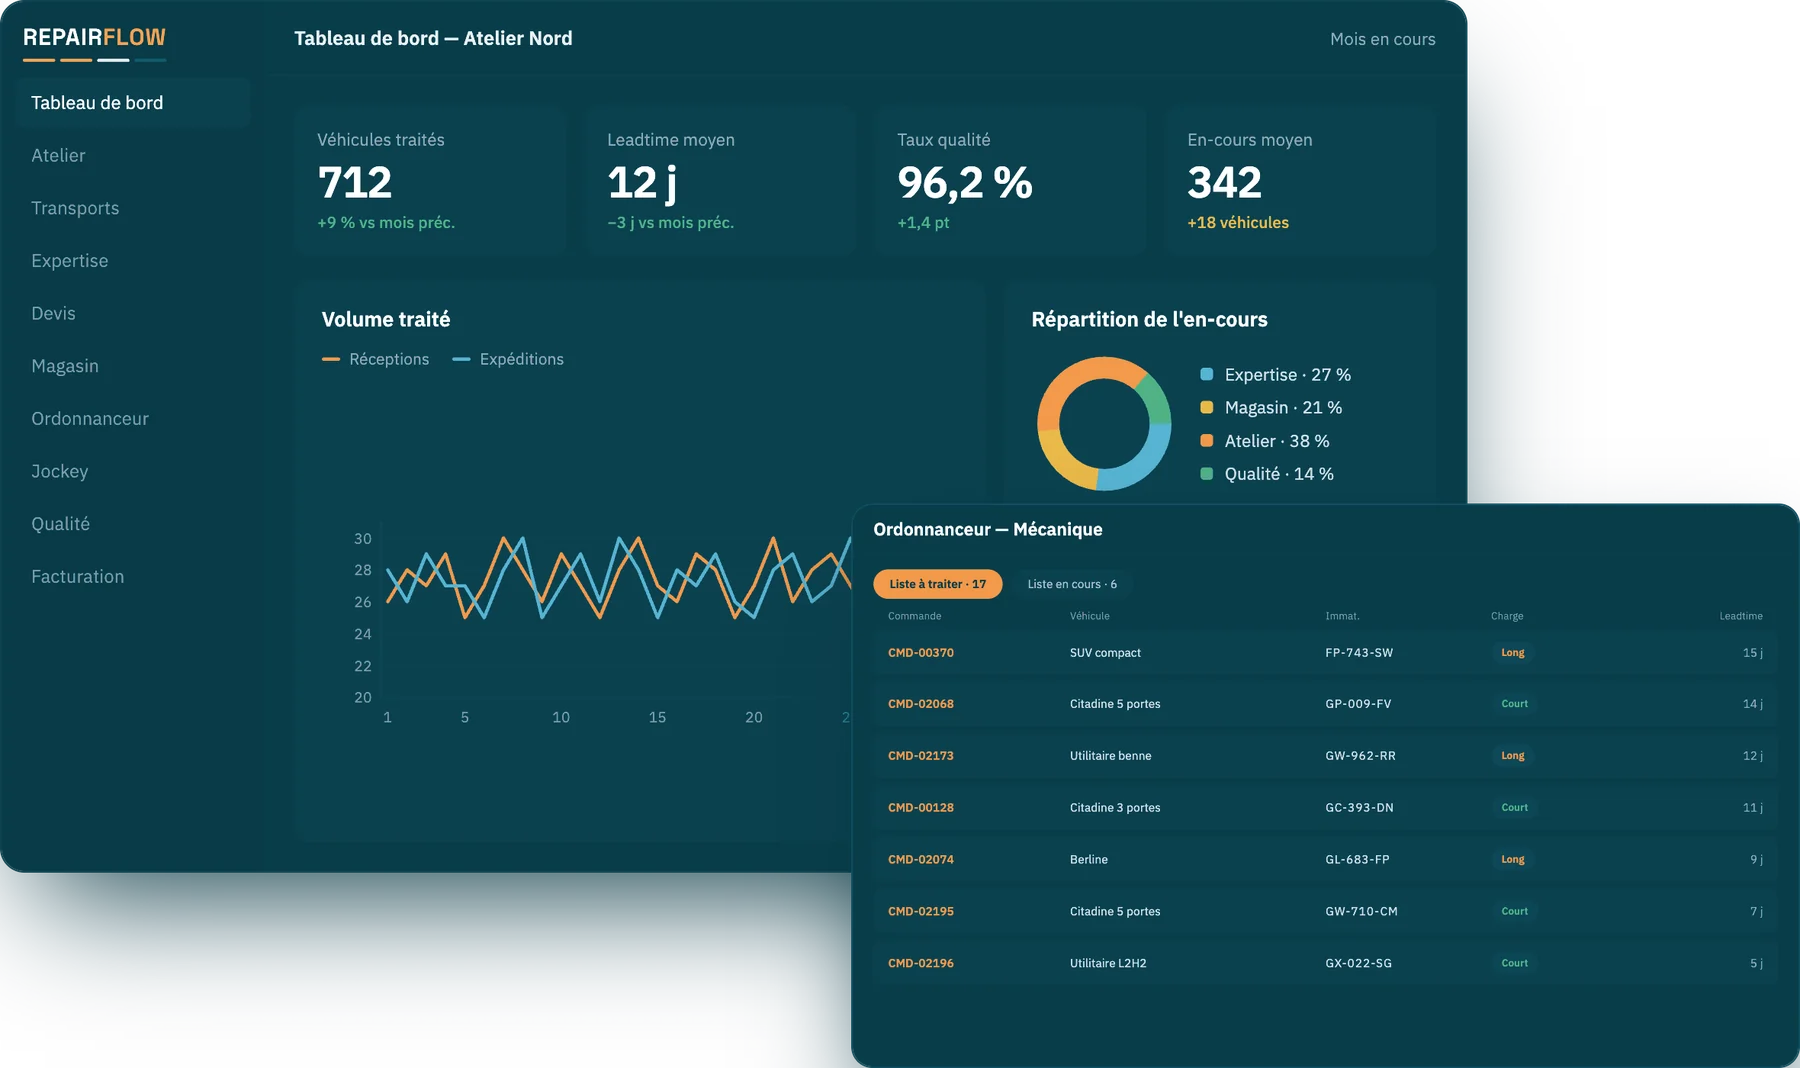Image resolution: width=1800 pixels, height=1068 pixels.
Task: Open order CMD-00128
Action: 920,808
